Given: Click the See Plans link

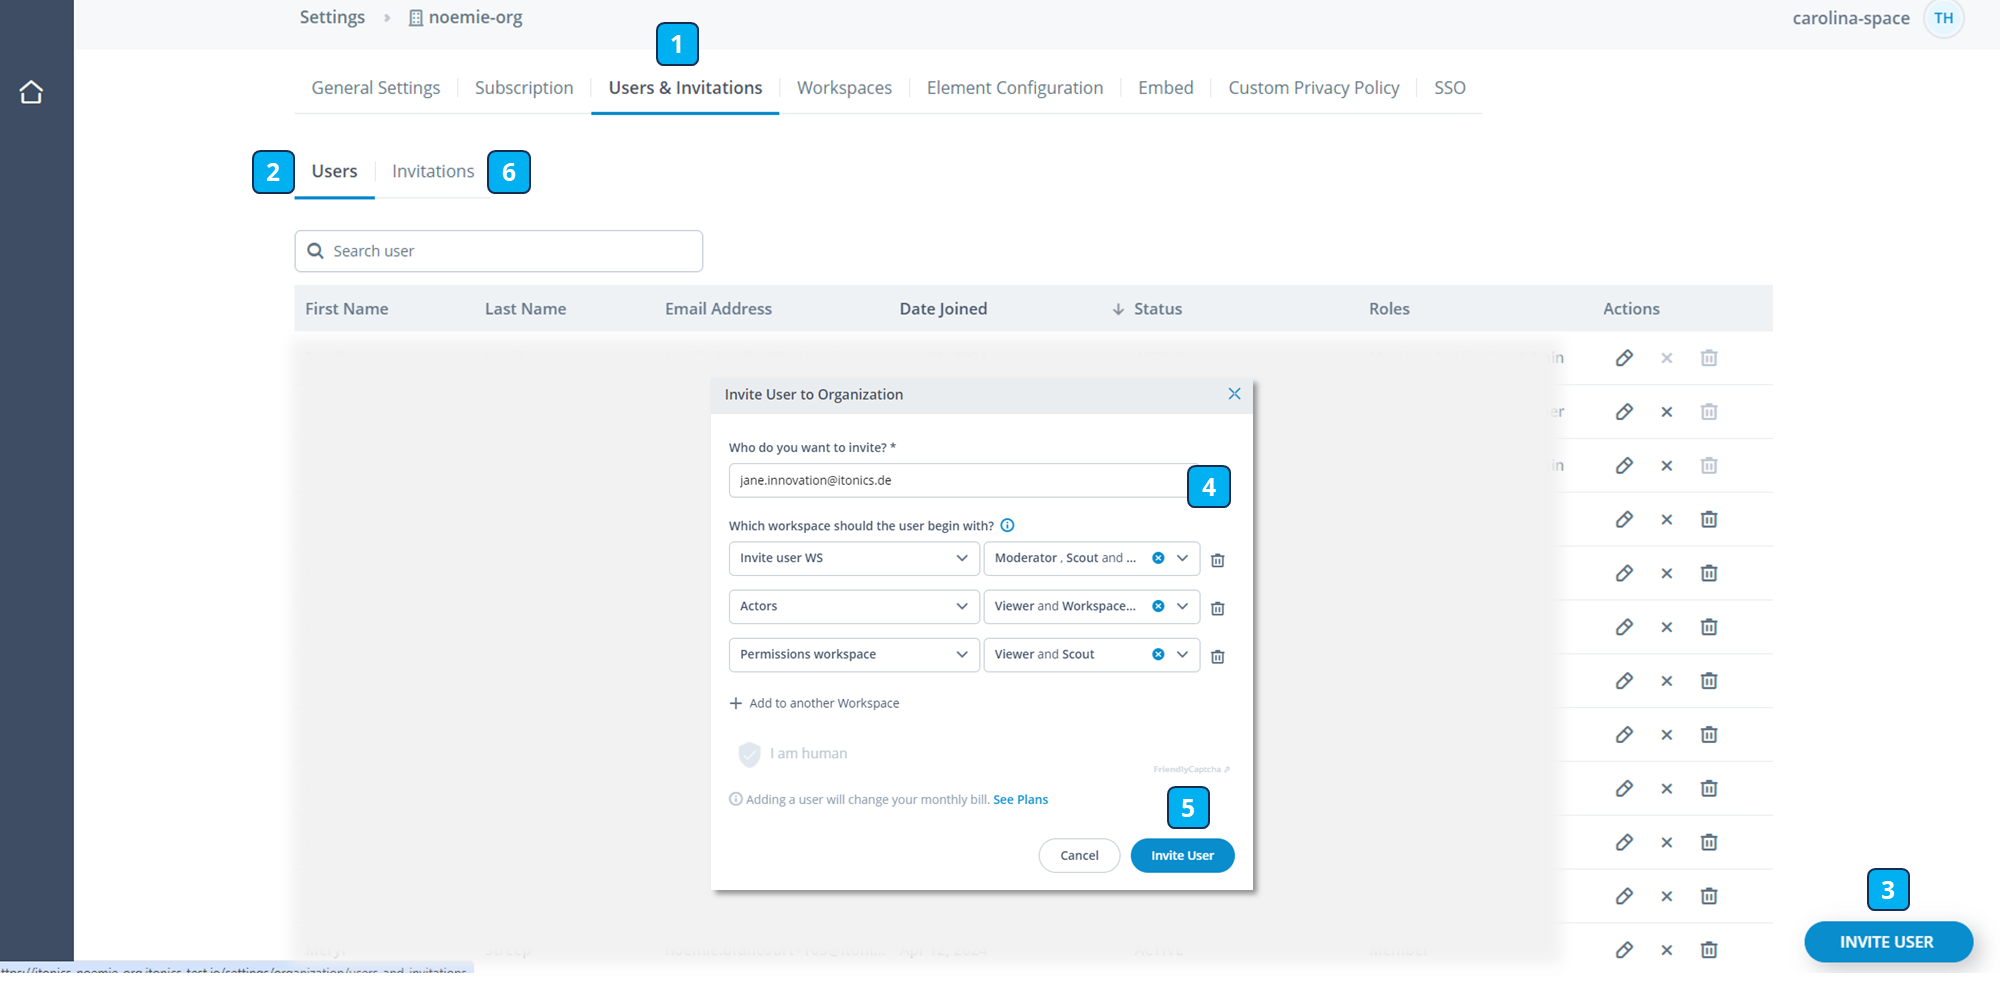Looking at the screenshot, I should coord(1020,799).
